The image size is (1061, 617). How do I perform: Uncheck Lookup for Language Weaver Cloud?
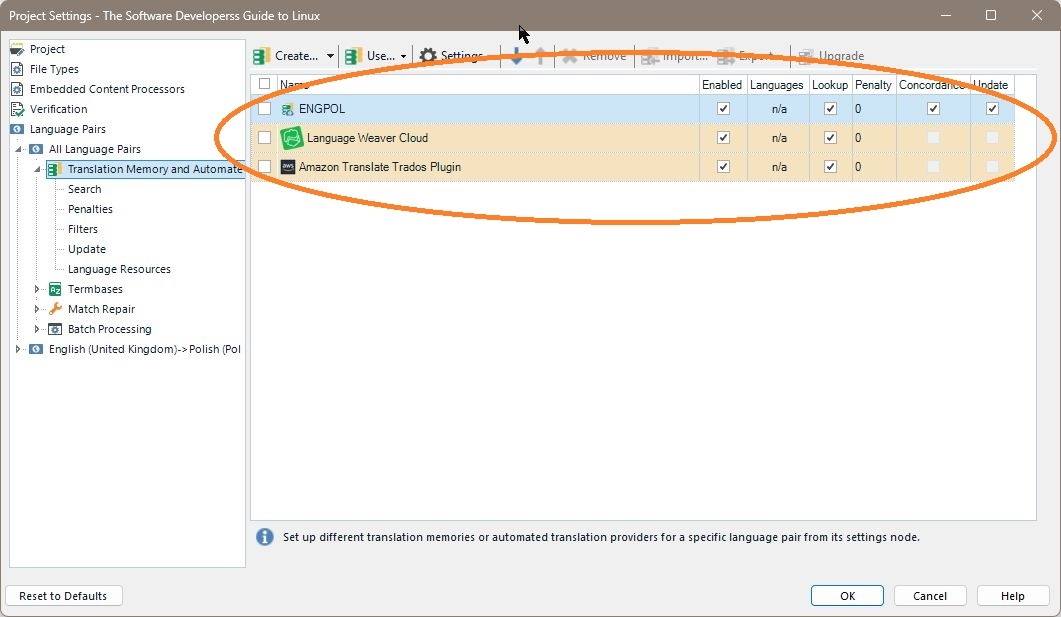point(830,137)
